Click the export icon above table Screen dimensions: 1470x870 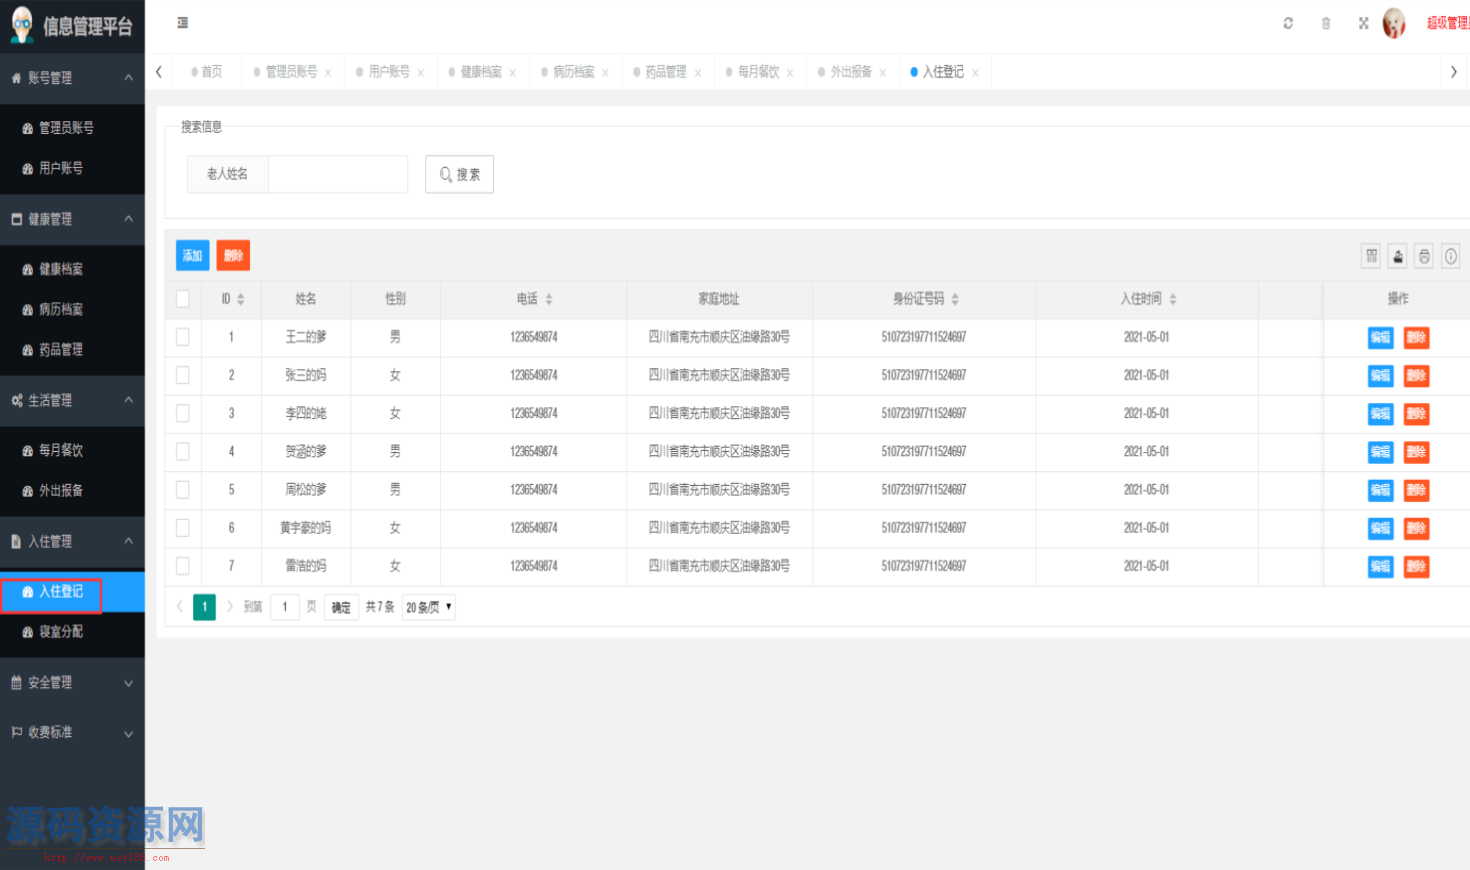pyautogui.click(x=1398, y=256)
